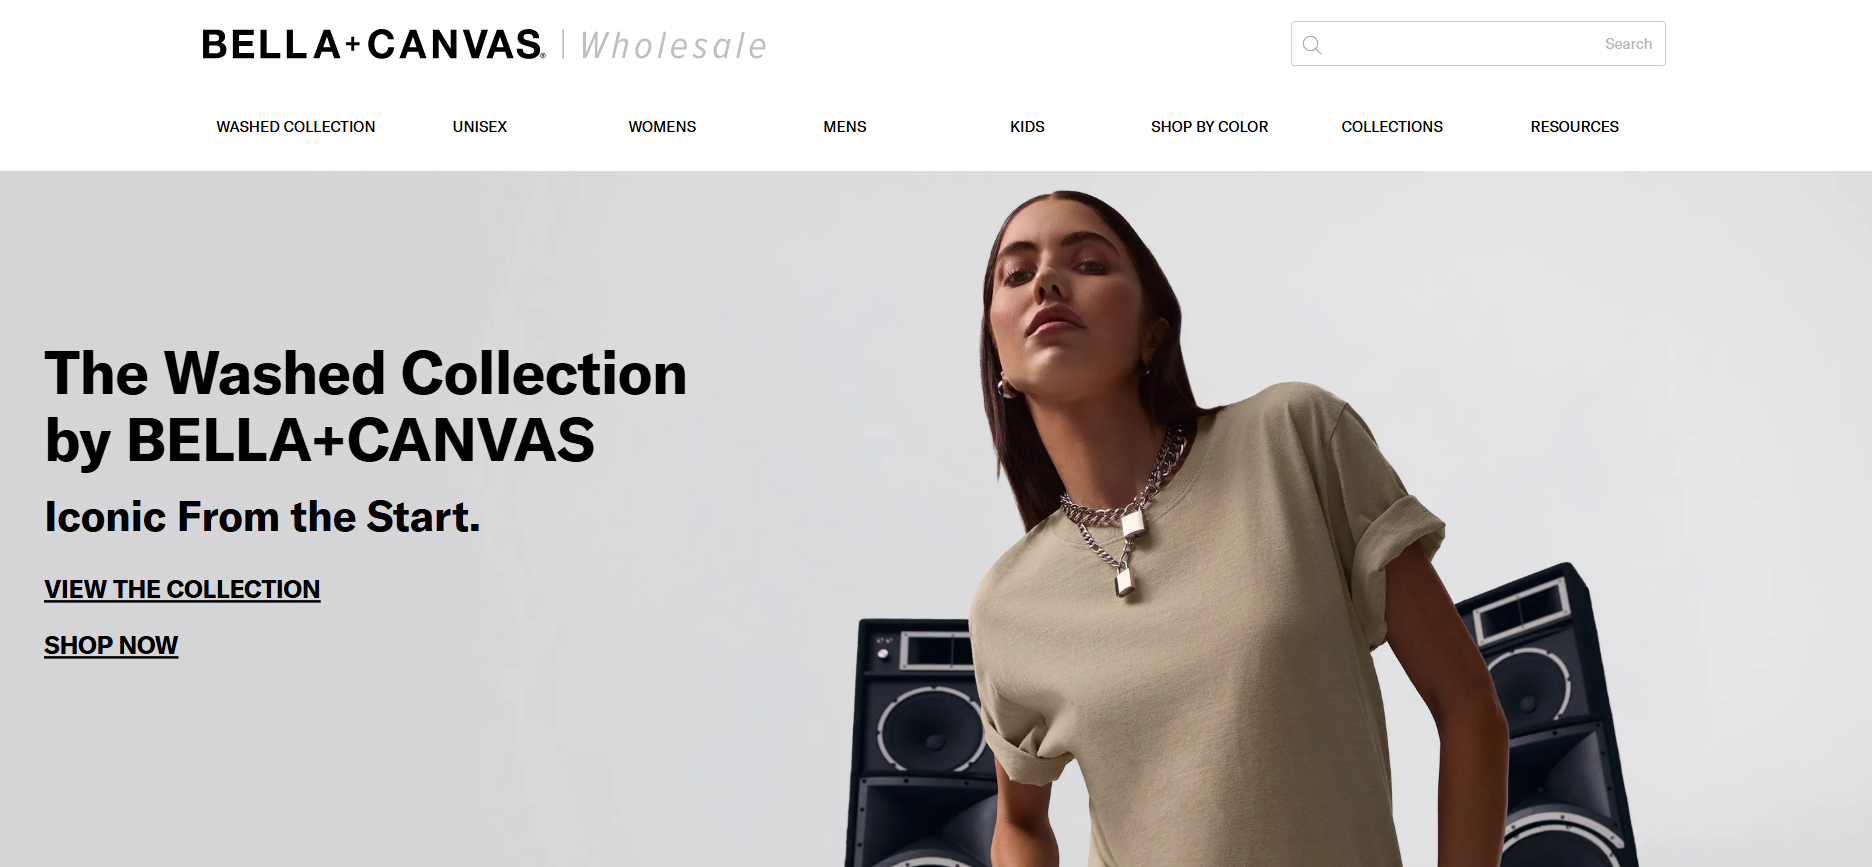Click the Search text in the search box
1872x867 pixels.
click(1628, 44)
